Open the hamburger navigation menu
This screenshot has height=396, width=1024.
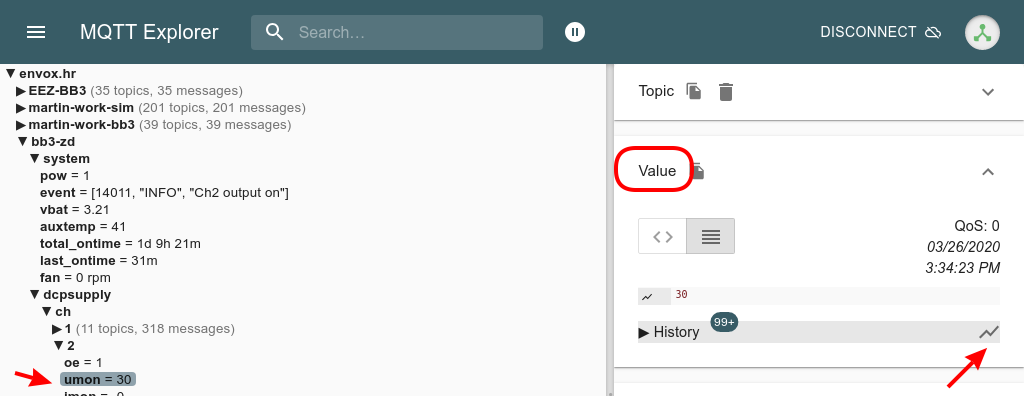36,32
